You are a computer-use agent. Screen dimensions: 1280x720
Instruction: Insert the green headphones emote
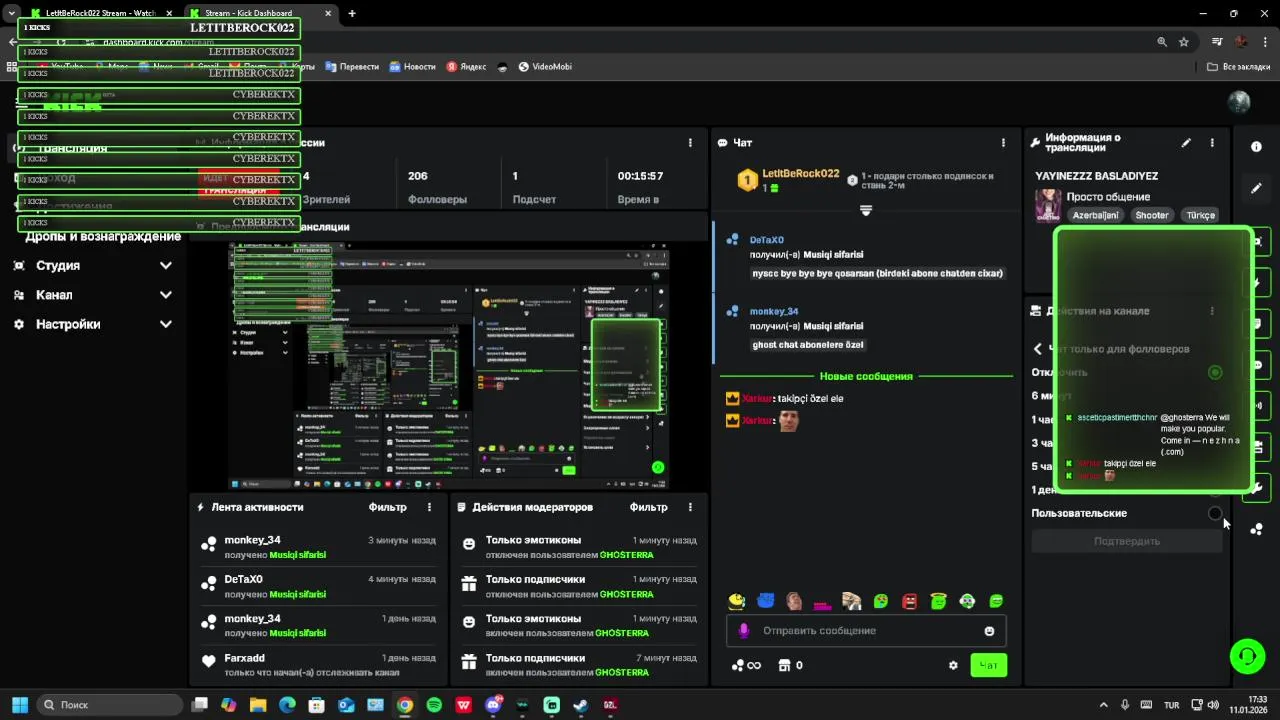coord(967,601)
